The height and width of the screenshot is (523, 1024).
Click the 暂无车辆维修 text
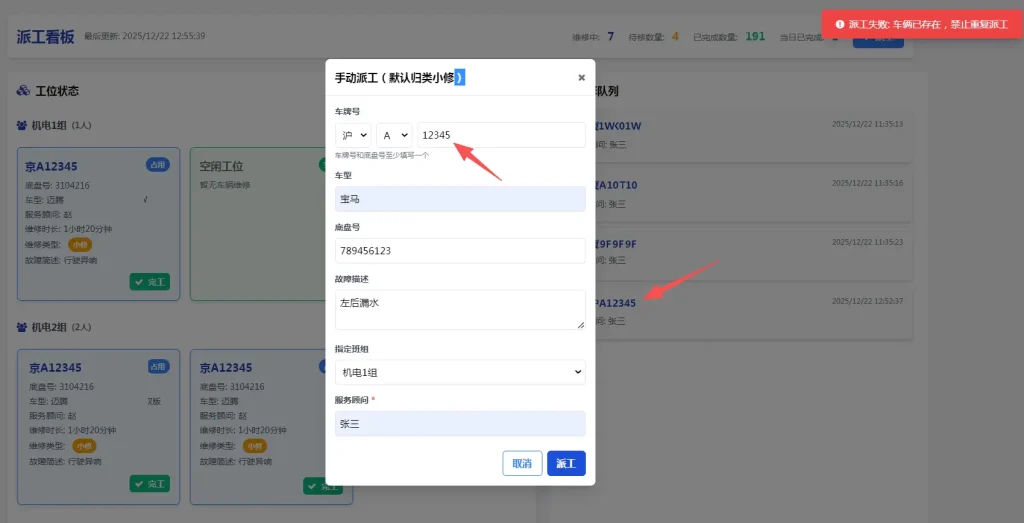pyautogui.click(x=225, y=185)
